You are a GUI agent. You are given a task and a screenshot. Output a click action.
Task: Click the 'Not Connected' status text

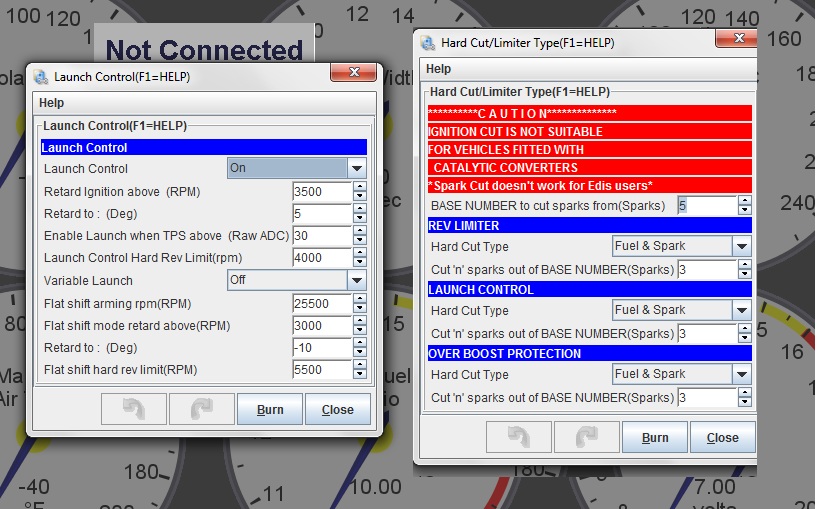[x=204, y=50]
